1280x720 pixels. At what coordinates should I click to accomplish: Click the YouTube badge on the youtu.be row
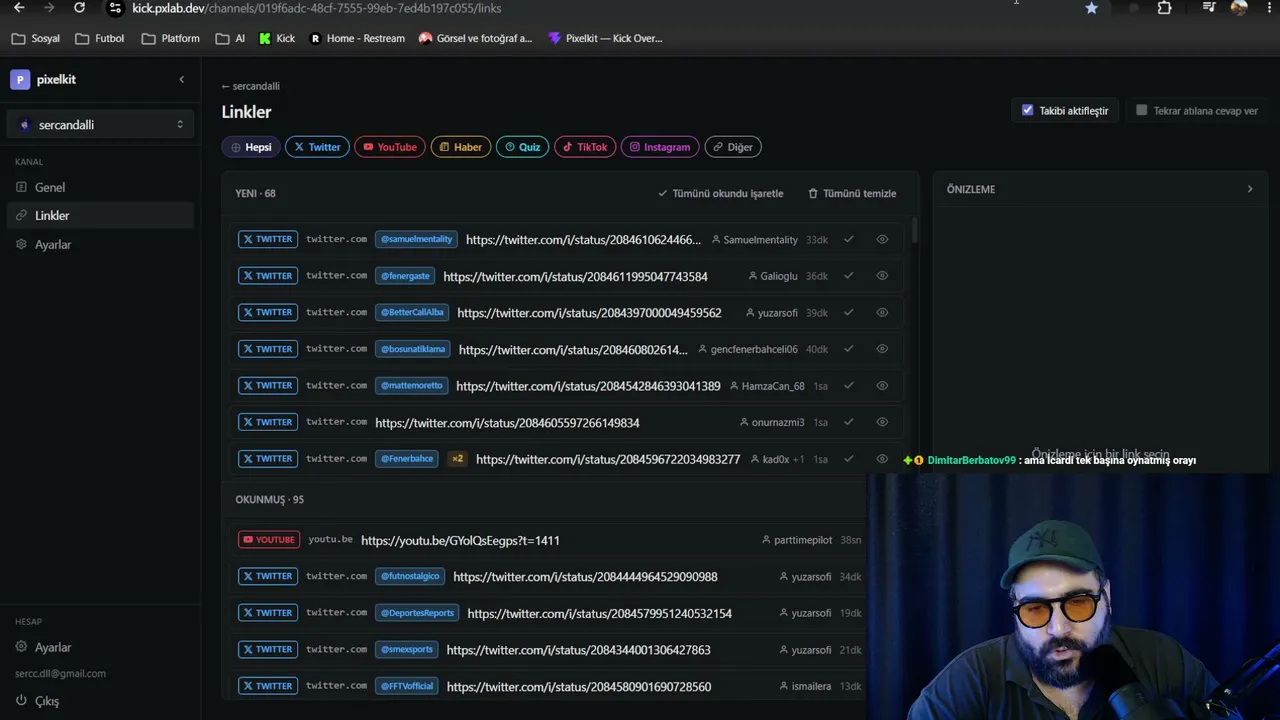(x=269, y=540)
